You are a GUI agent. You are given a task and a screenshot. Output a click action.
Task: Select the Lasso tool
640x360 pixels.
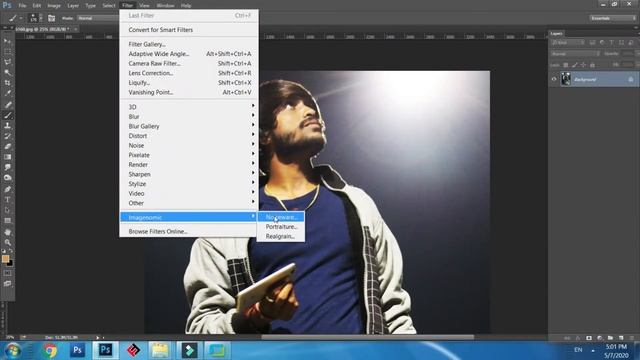point(7,62)
